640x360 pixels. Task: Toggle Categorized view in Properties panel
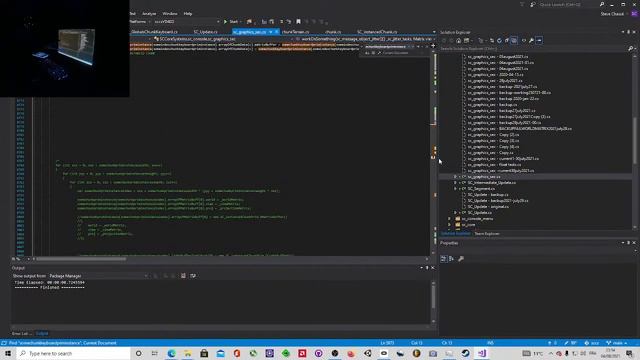[x=444, y=258]
